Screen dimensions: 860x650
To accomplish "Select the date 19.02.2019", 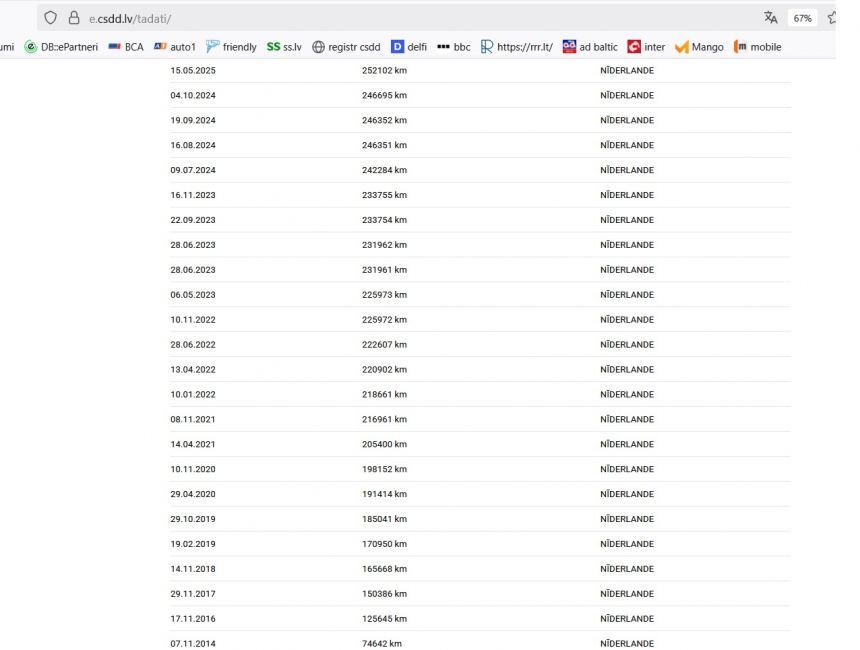I will [x=193, y=544].
